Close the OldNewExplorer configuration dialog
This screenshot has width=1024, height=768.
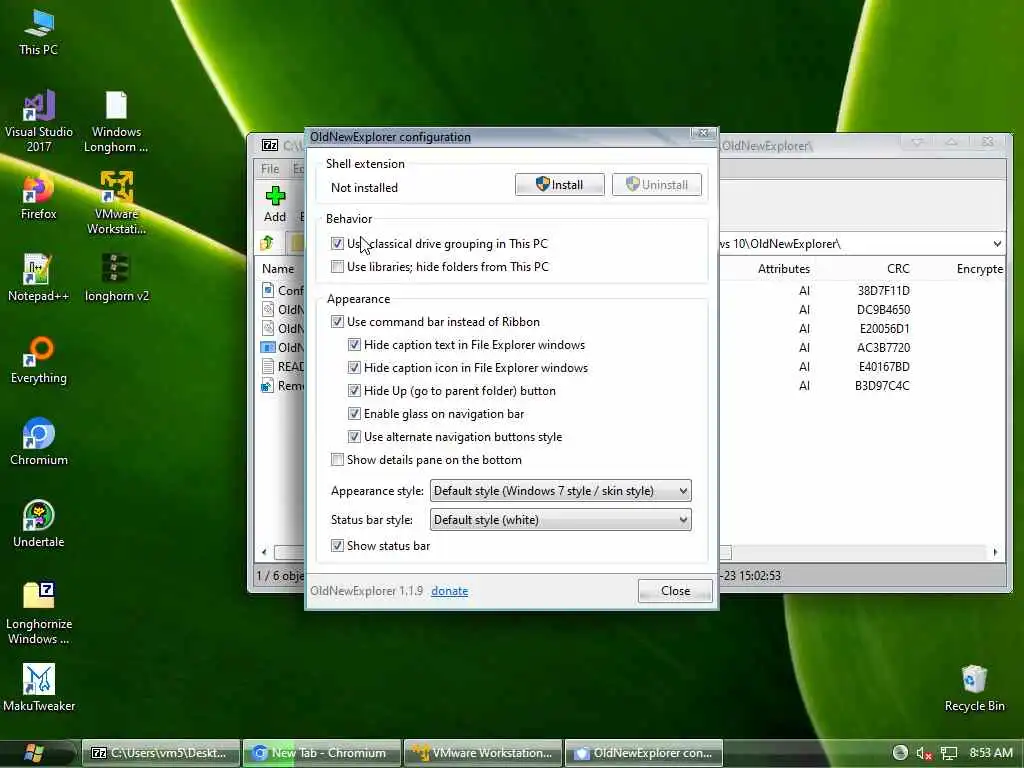675,590
